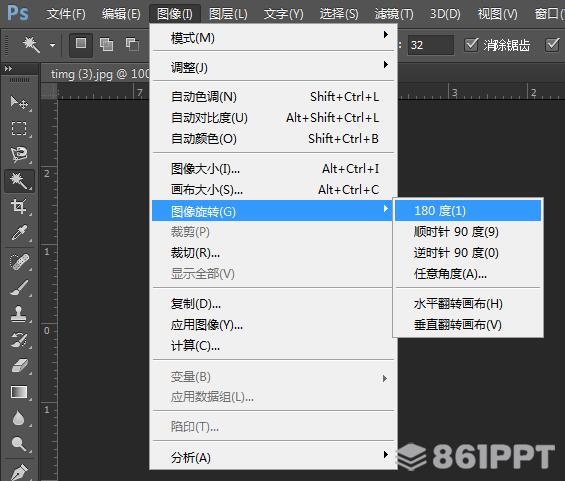Open the 图层(L) menu
This screenshot has height=481, width=565.
pos(228,14)
